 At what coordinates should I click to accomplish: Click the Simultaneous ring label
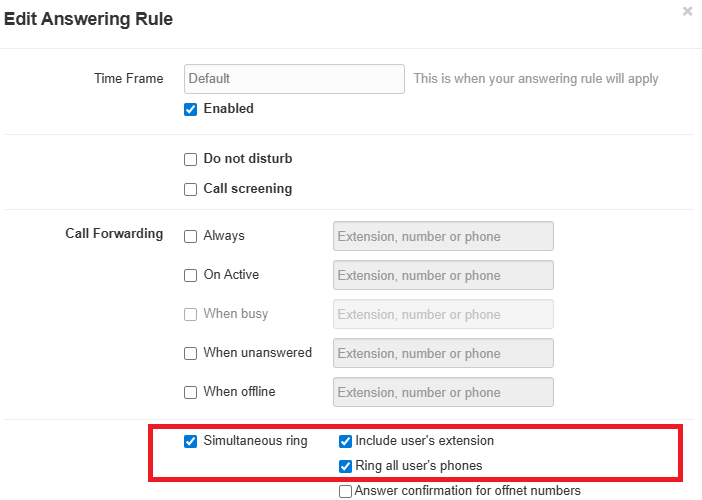(x=255, y=441)
